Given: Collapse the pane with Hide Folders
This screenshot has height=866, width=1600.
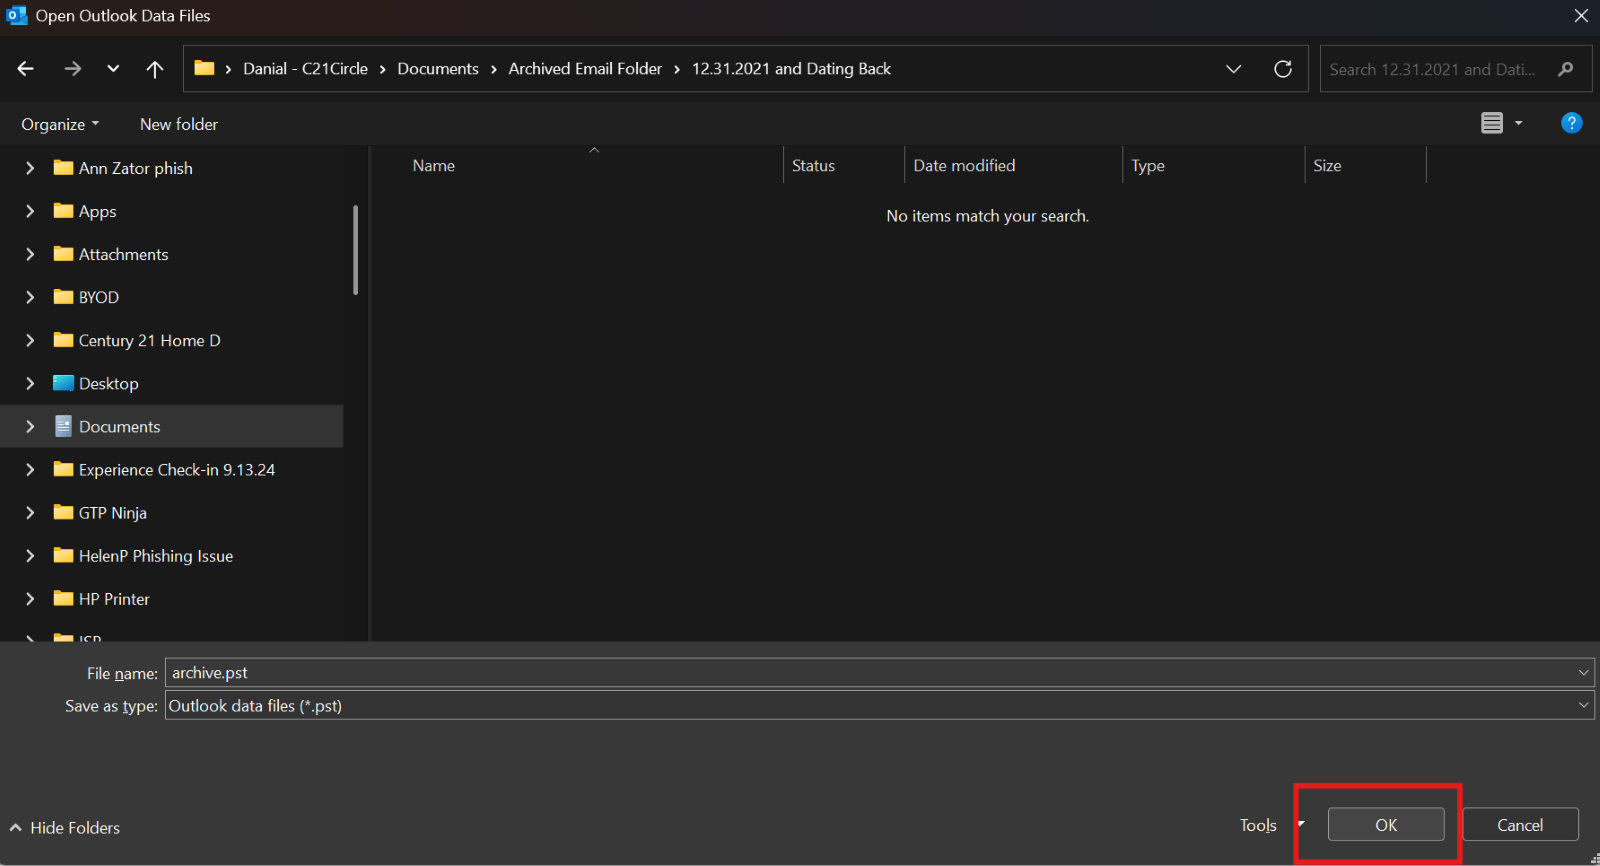Looking at the screenshot, I should point(65,828).
